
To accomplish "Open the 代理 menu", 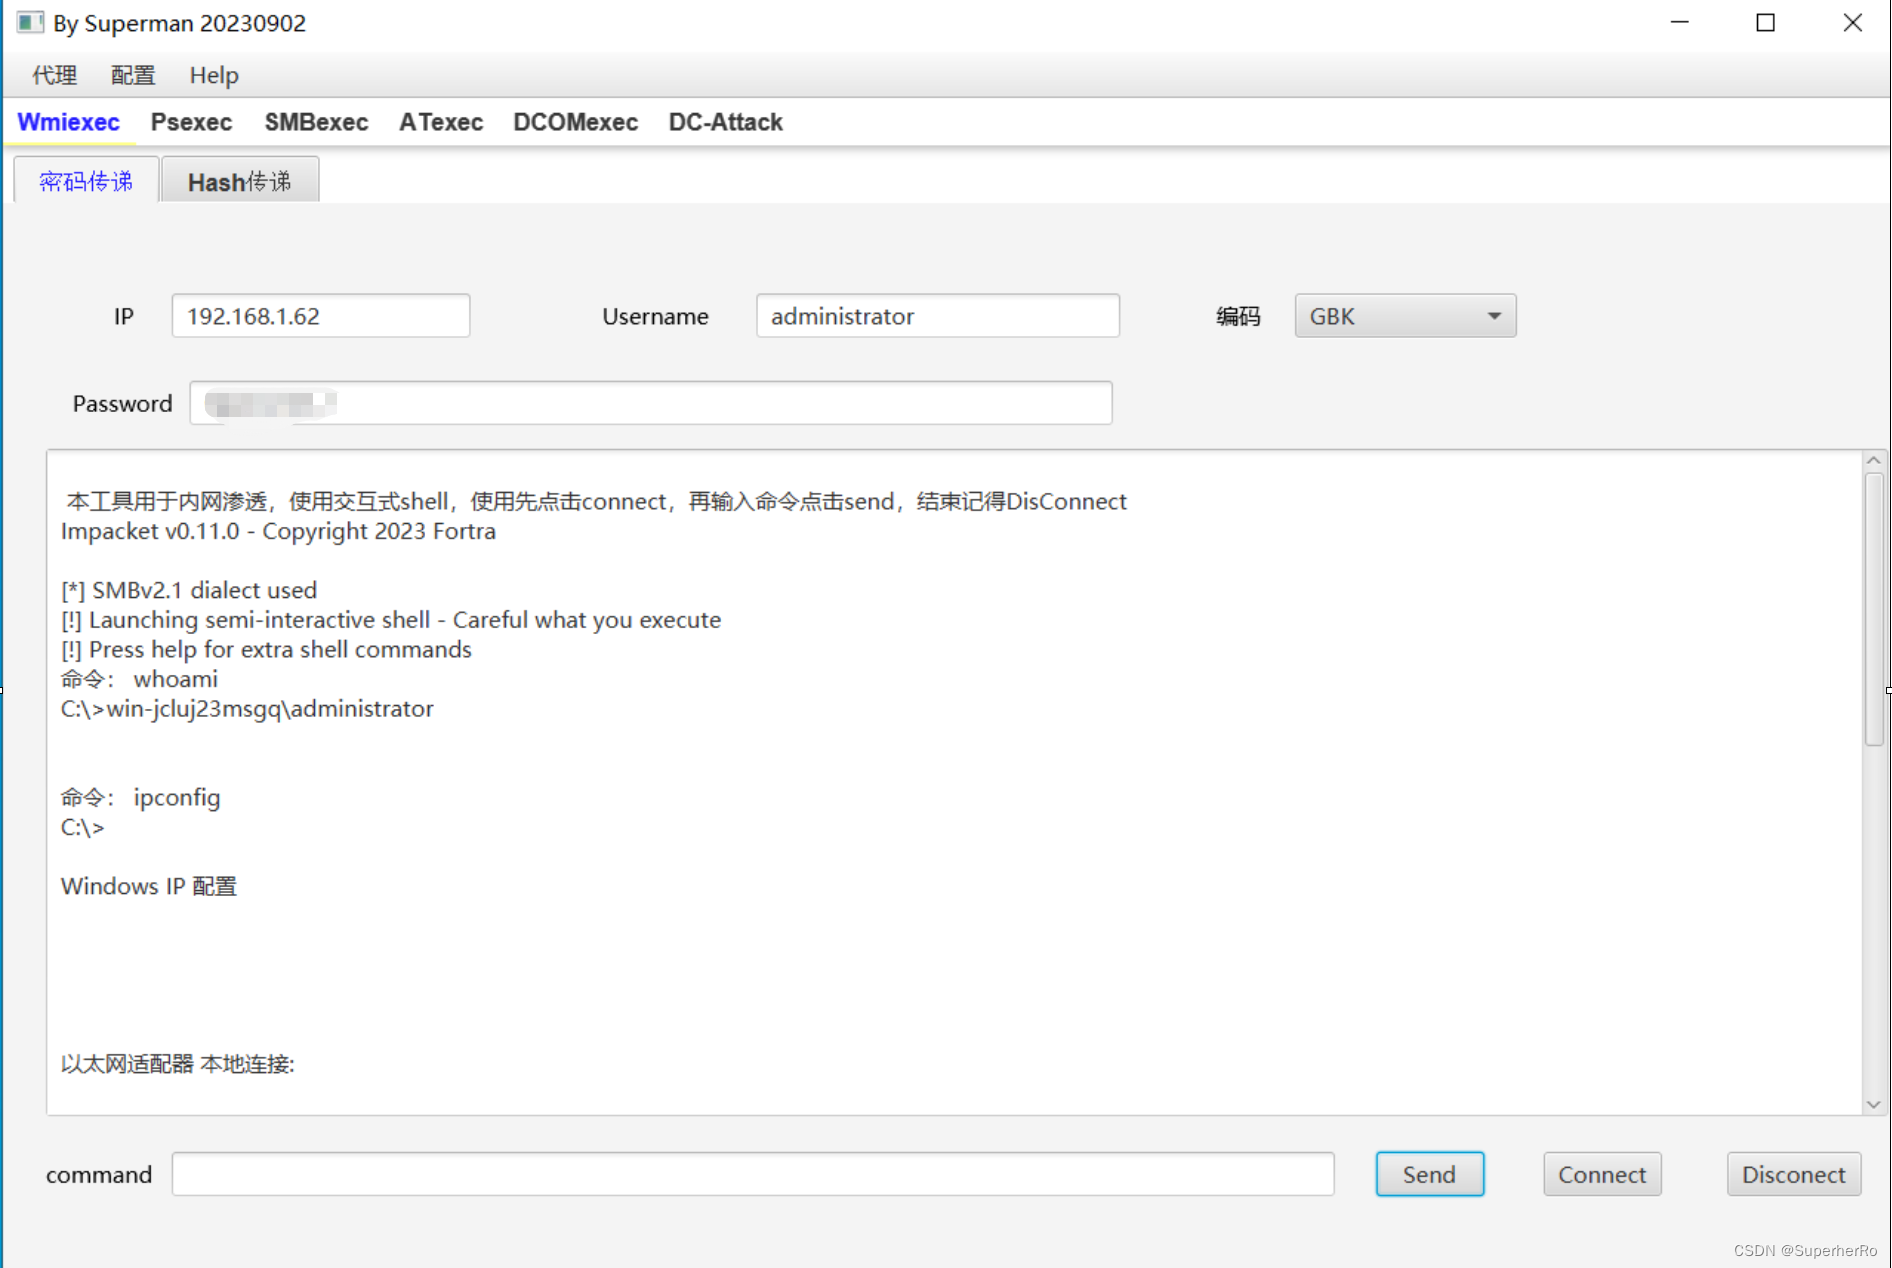I will 52,75.
